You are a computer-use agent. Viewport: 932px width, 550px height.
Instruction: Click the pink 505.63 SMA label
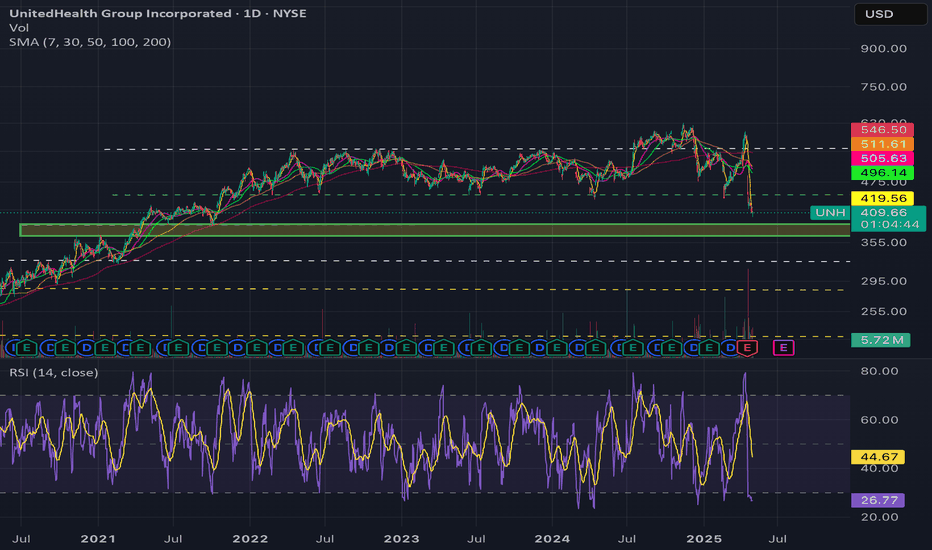coord(882,158)
